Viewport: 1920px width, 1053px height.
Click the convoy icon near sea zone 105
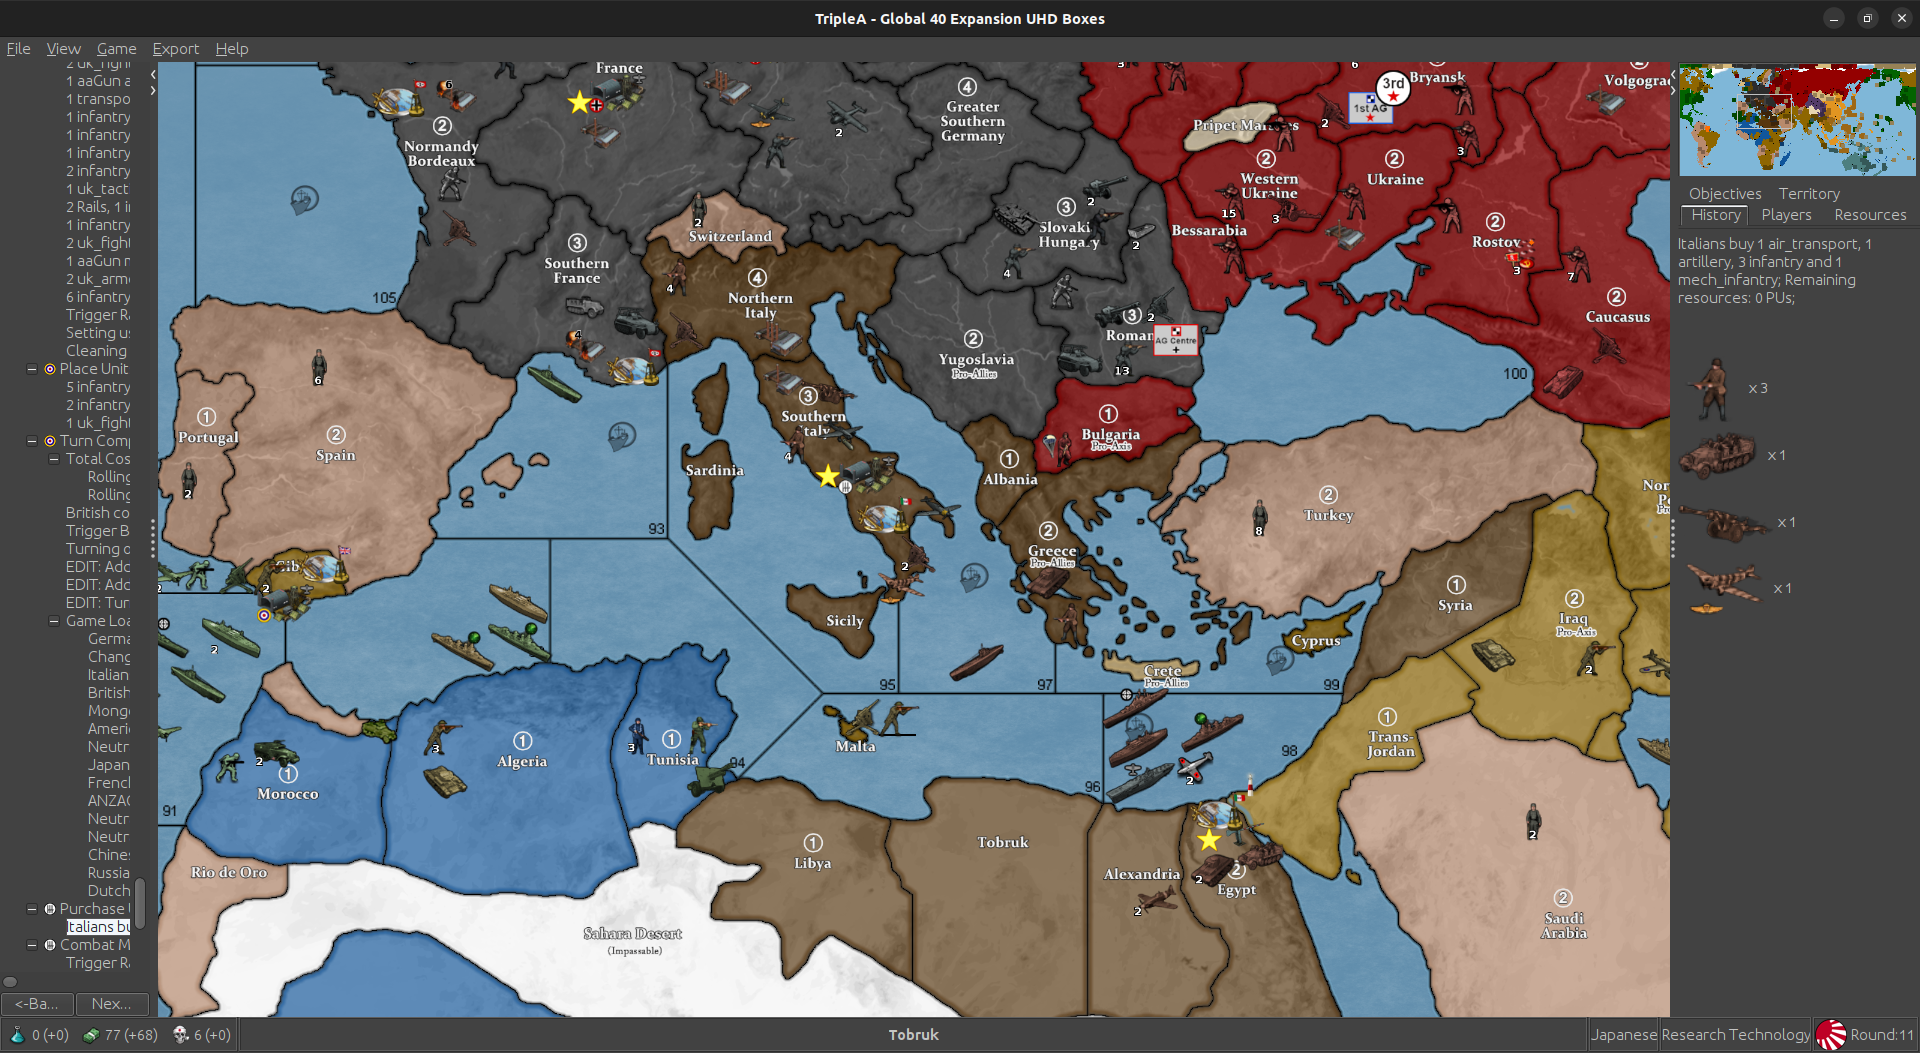pos(304,200)
